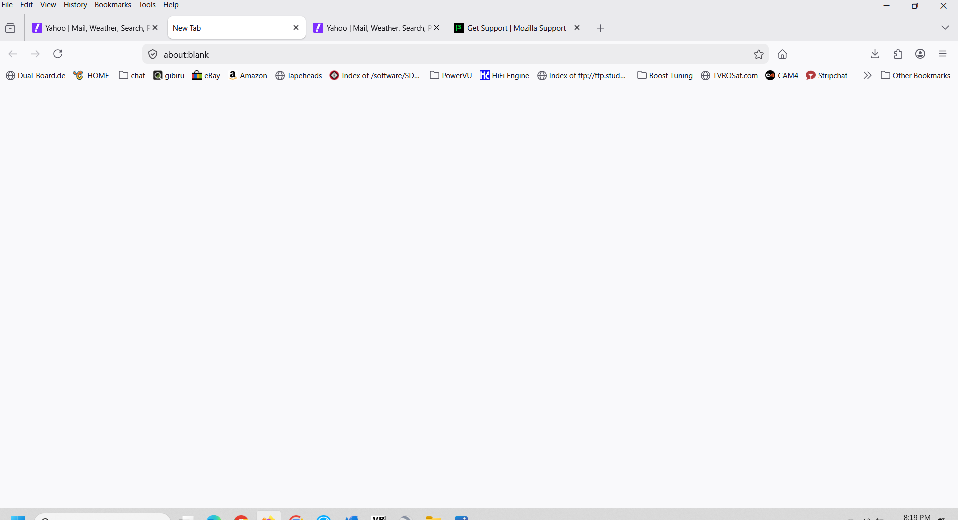958x520 pixels.
Task: Open a new tab with plus button
Action: click(x=600, y=28)
